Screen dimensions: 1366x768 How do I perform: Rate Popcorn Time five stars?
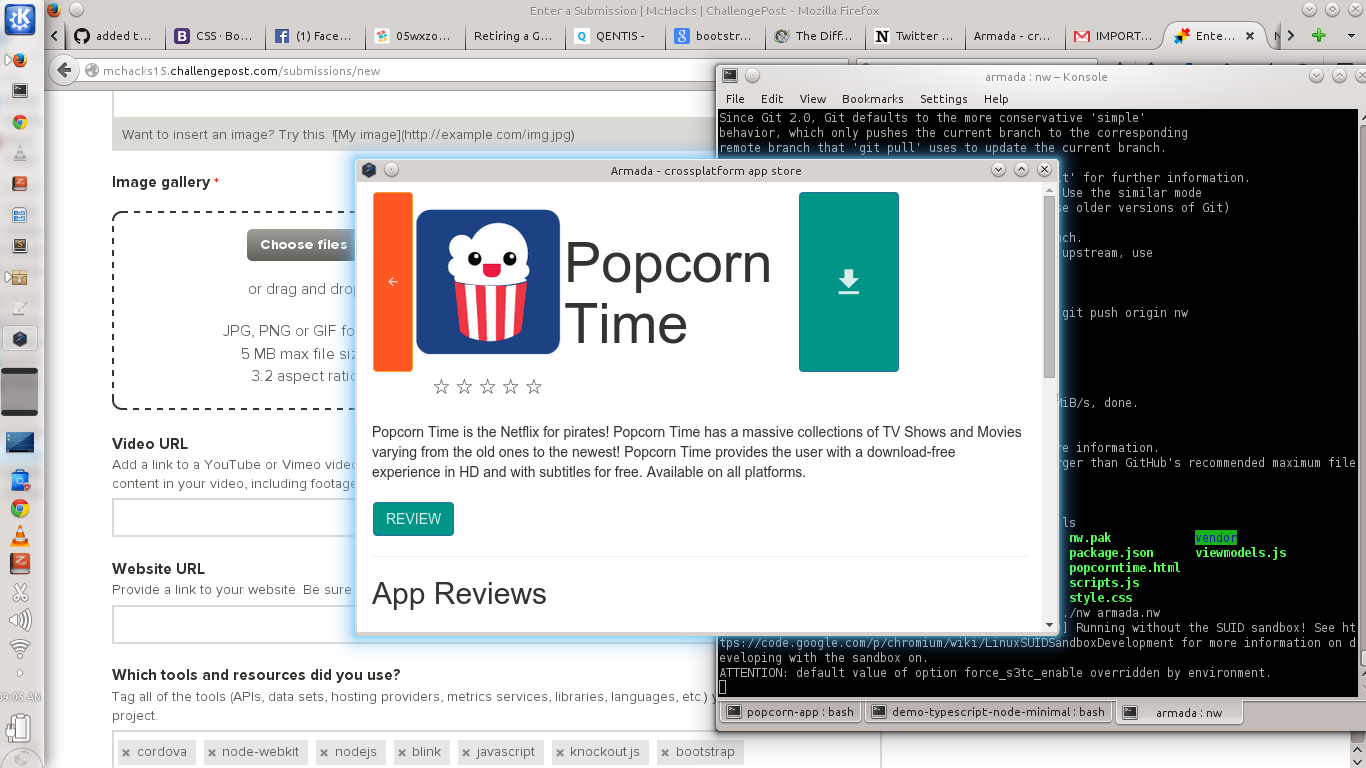(x=534, y=387)
